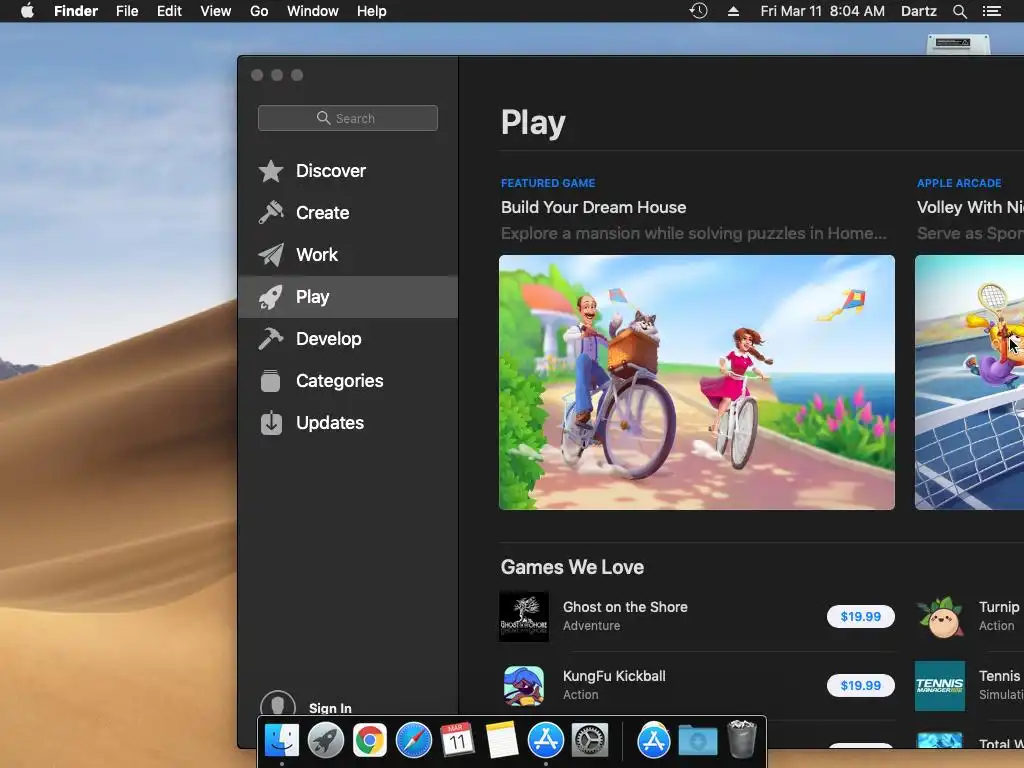The image size is (1024, 768).
Task: Launch Google Chrome from the Dock
Action: click(x=370, y=741)
